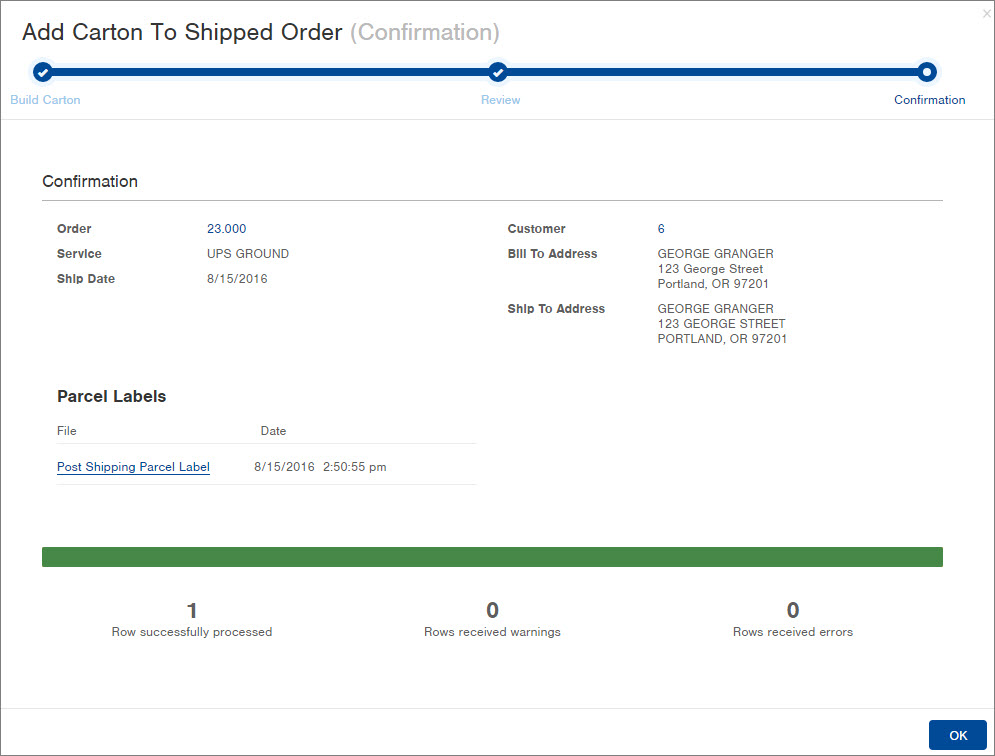Image resolution: width=995 pixels, height=756 pixels.
Task: Click the Parcel Labels heading
Action: click(112, 396)
